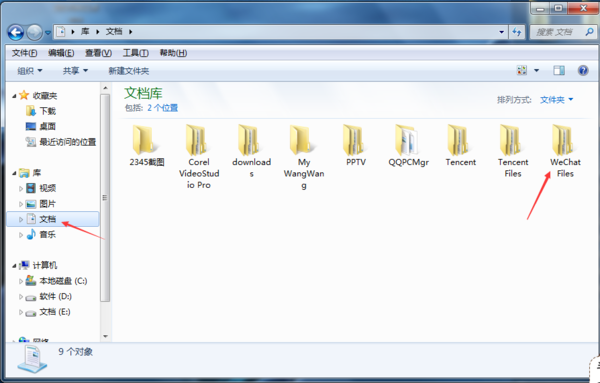Minimize the explorer window

(x=540, y=8)
